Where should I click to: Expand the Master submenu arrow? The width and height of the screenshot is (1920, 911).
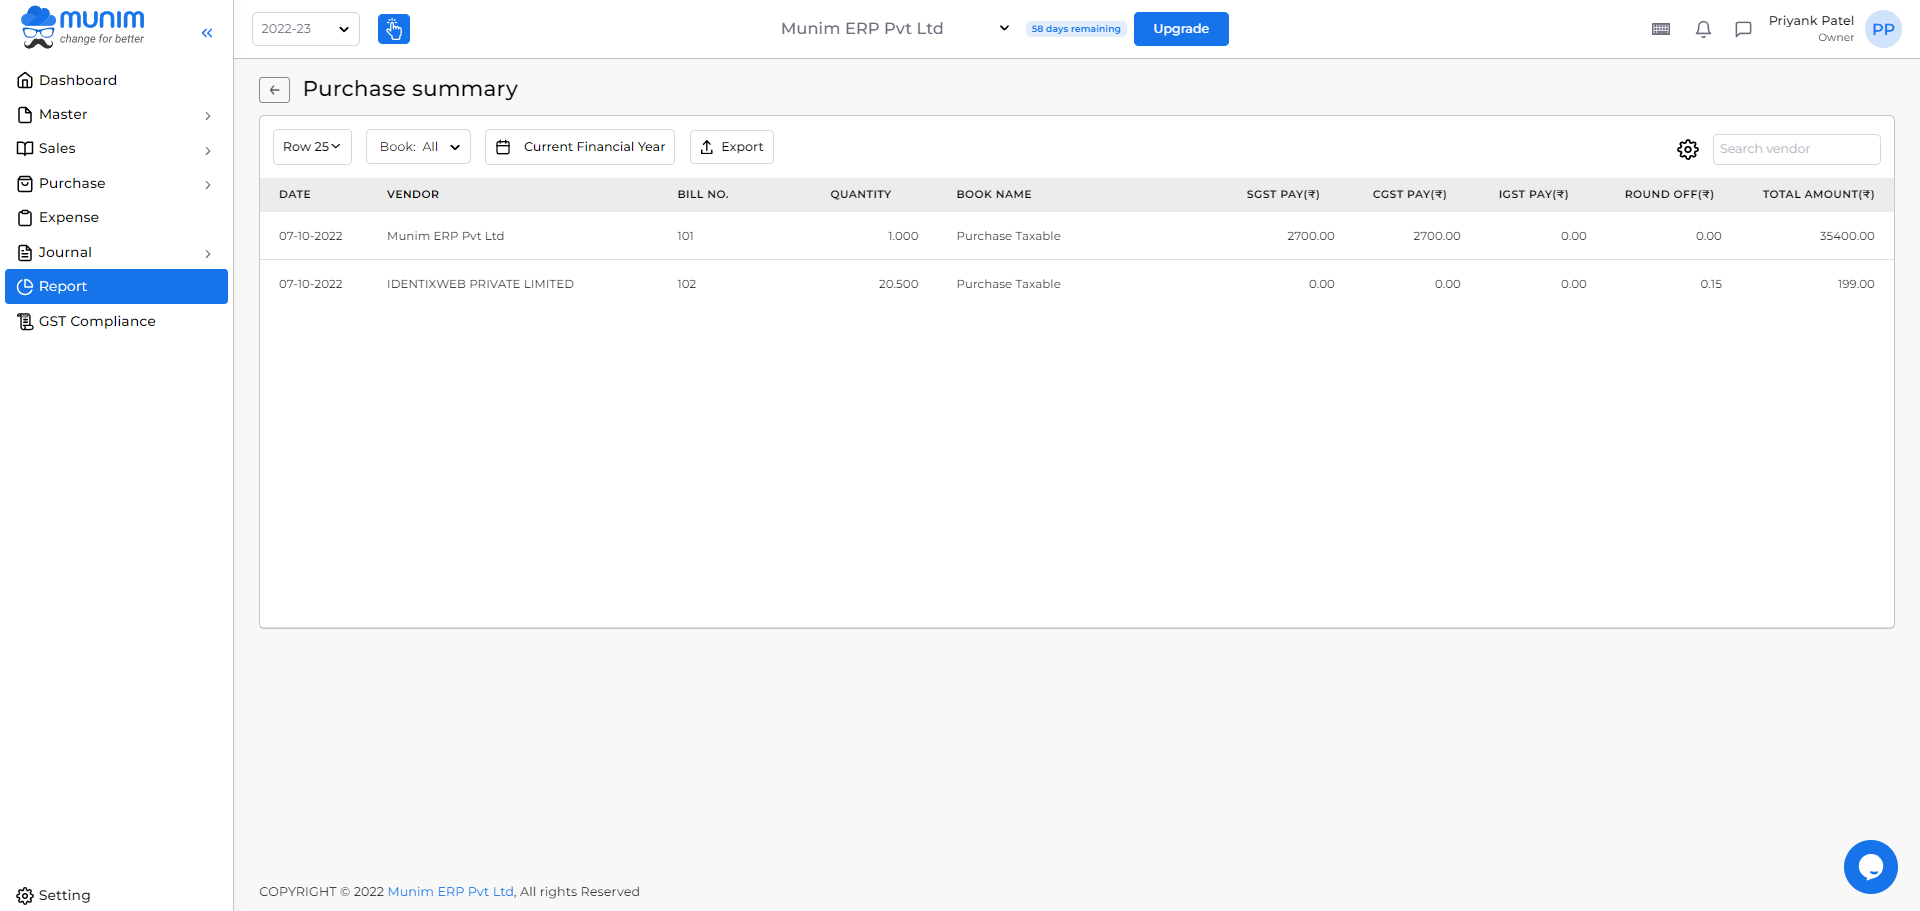(x=208, y=116)
